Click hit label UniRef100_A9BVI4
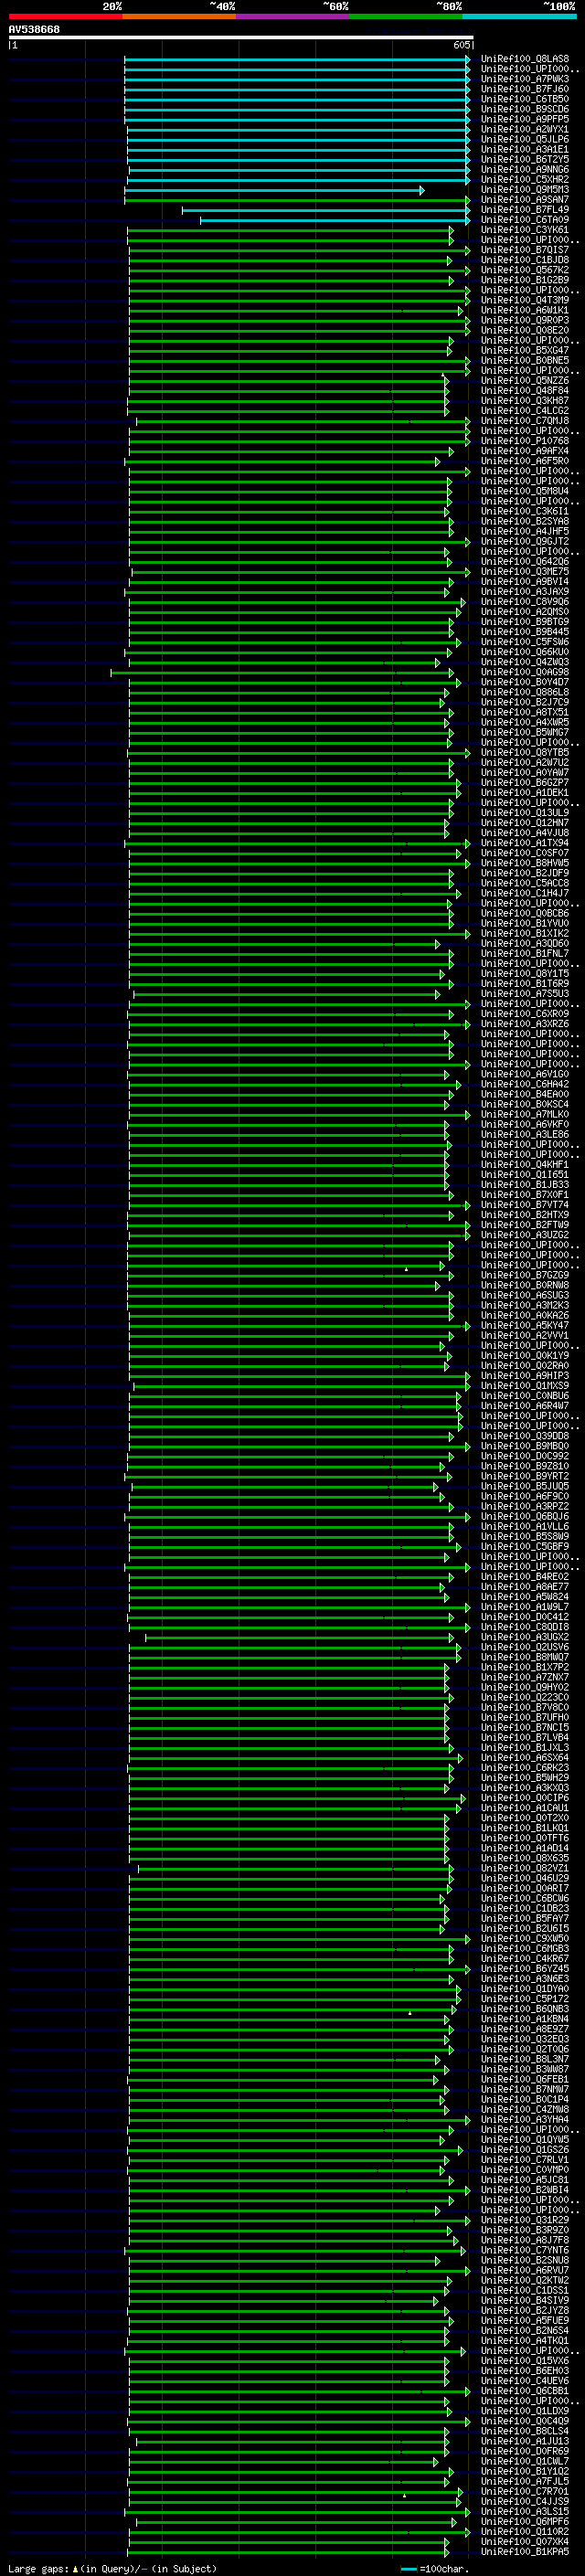The width and height of the screenshot is (585, 2576). (x=525, y=582)
